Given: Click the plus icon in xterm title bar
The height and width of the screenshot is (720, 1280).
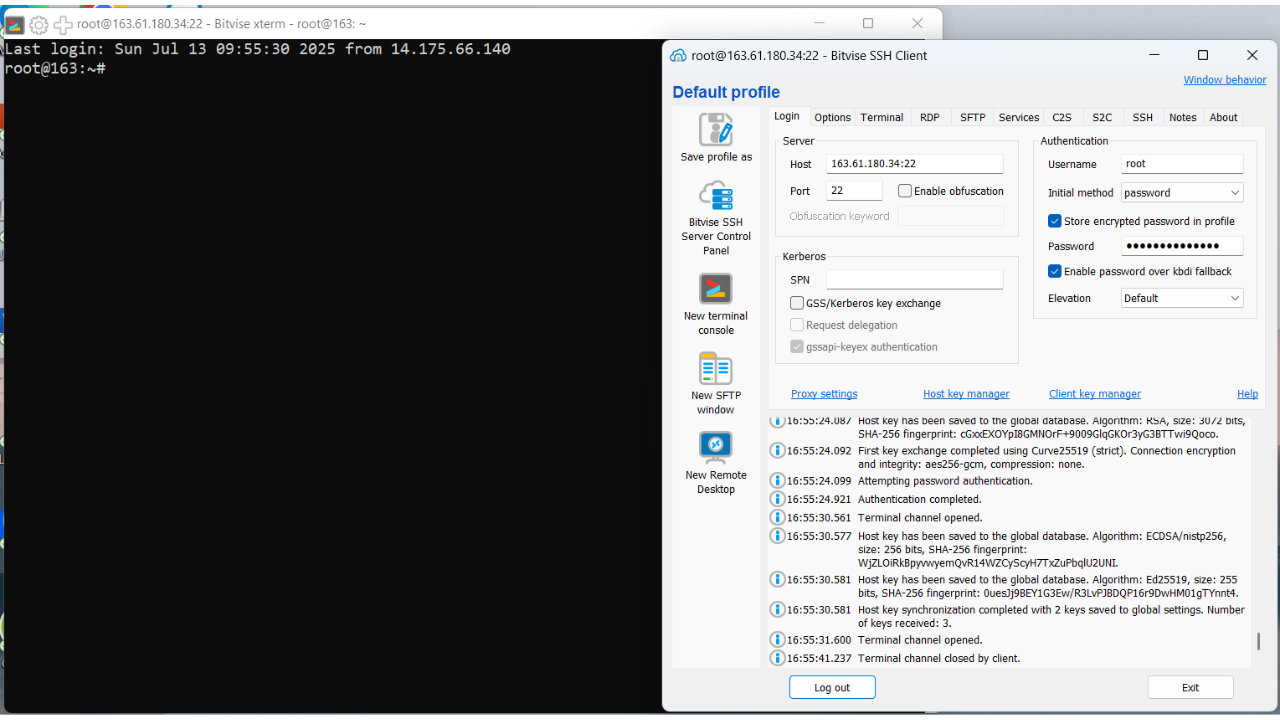Looking at the screenshot, I should 62,24.
